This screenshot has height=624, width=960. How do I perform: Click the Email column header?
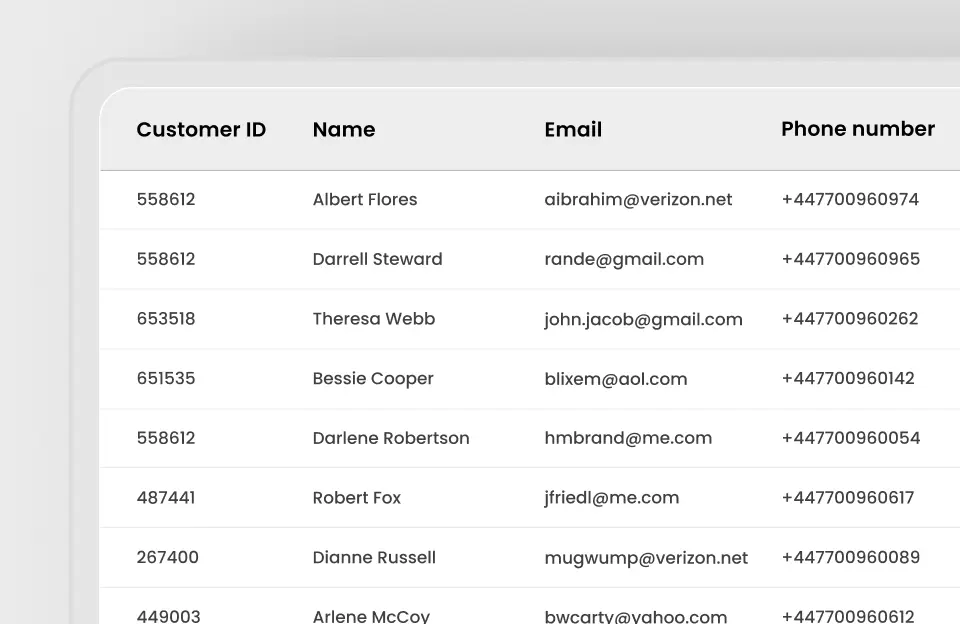tap(573, 129)
